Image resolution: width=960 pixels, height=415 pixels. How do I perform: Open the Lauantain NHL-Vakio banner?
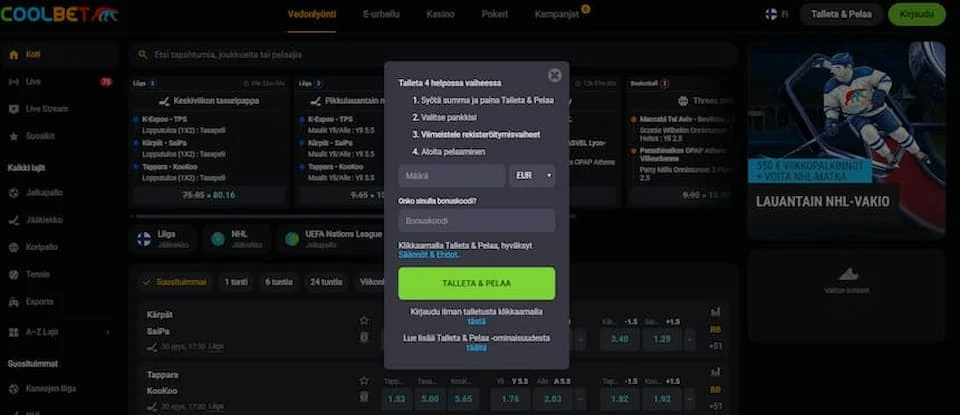click(847, 140)
